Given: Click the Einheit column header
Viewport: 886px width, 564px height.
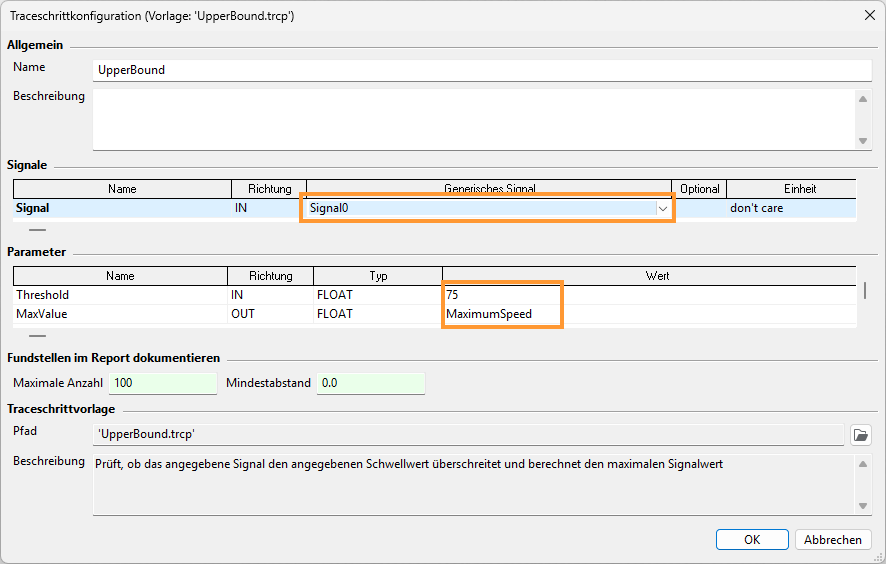Looking at the screenshot, I should coord(791,189).
